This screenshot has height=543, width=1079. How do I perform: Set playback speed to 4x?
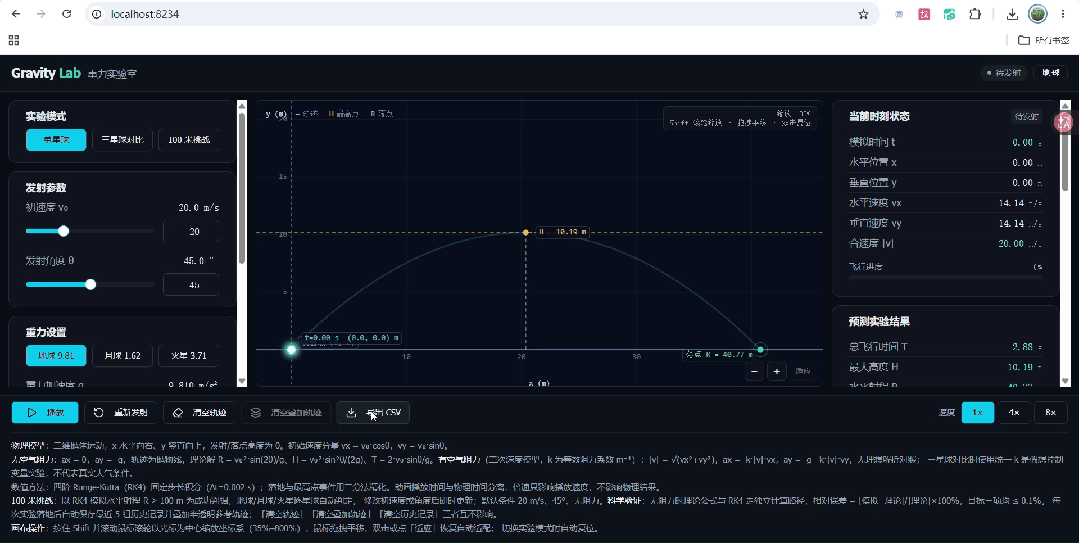pos(1014,412)
